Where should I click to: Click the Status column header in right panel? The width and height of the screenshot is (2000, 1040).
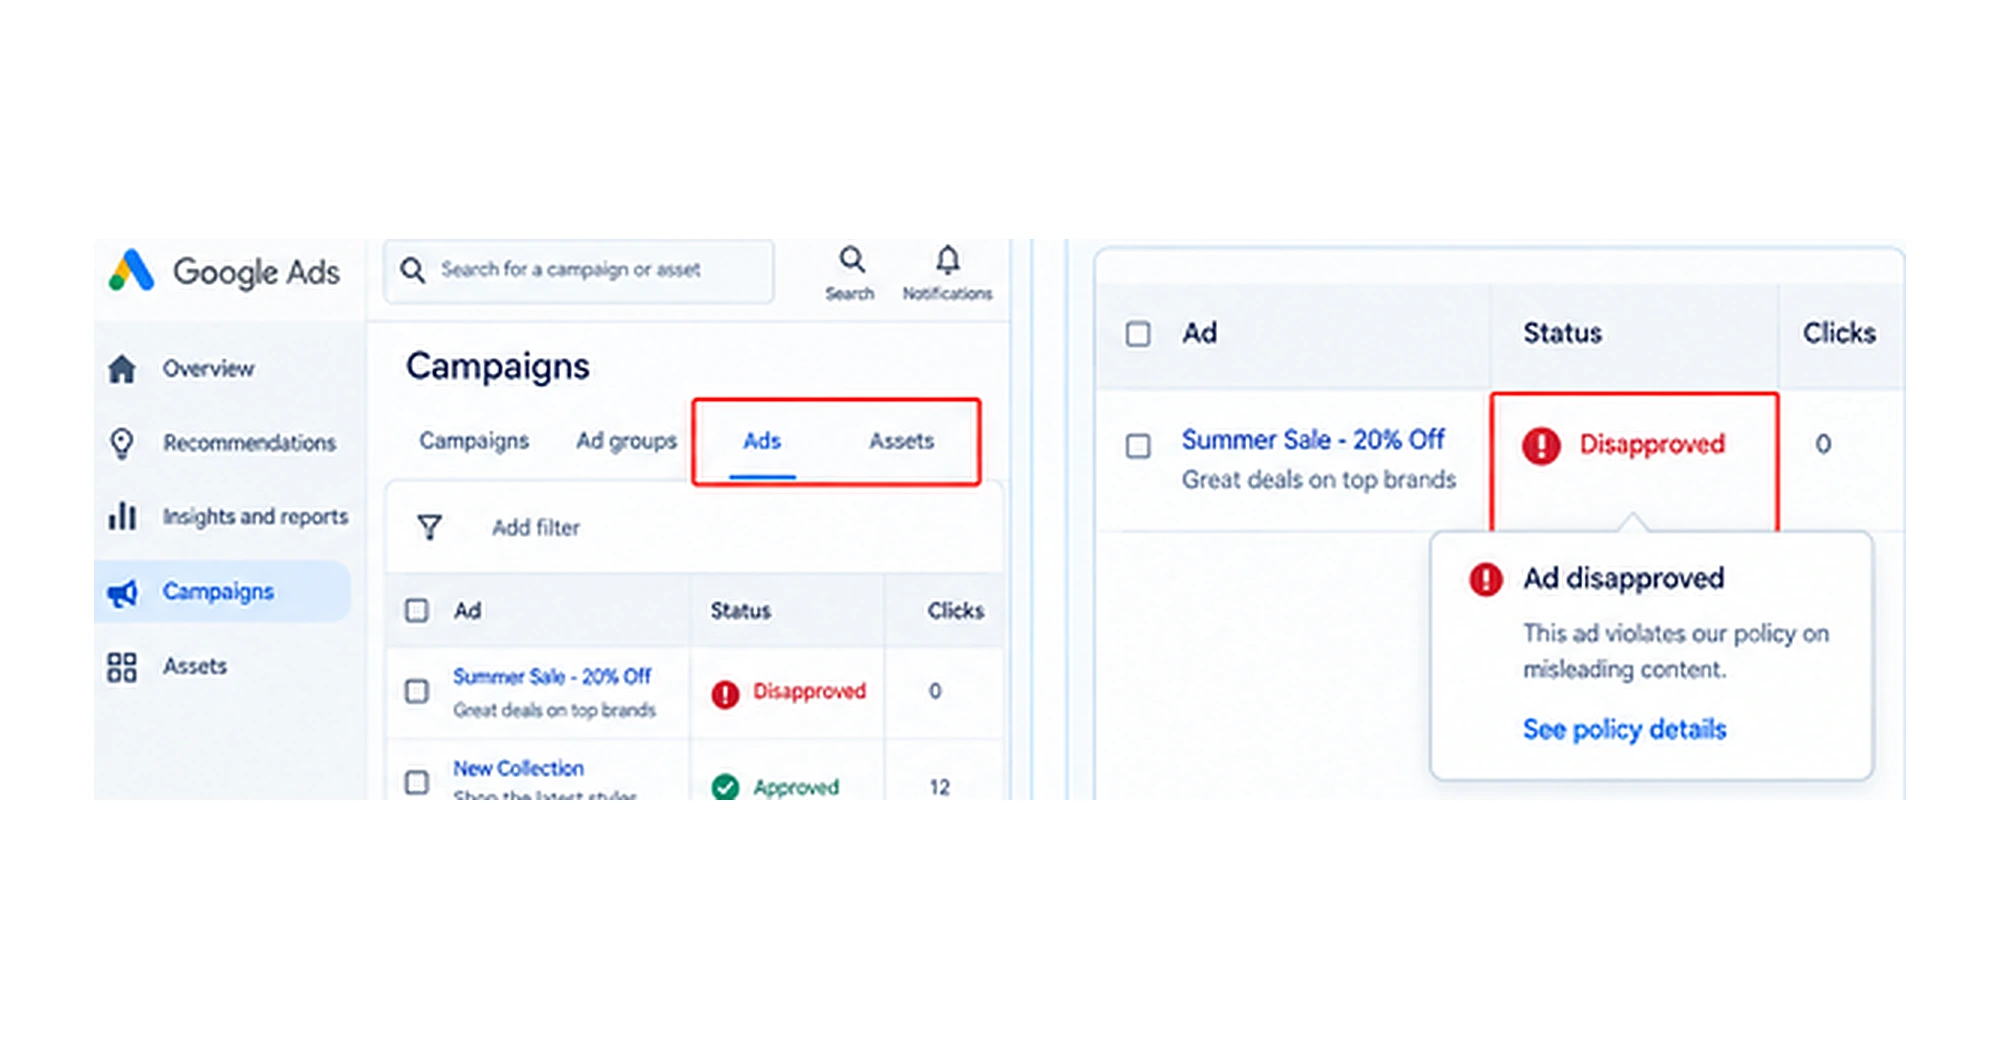coord(1563,333)
